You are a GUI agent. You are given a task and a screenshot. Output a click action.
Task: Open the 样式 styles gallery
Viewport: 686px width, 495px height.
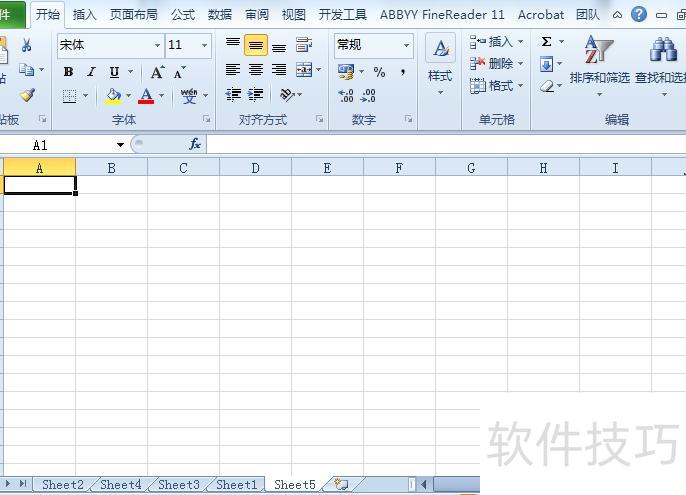[x=440, y=66]
